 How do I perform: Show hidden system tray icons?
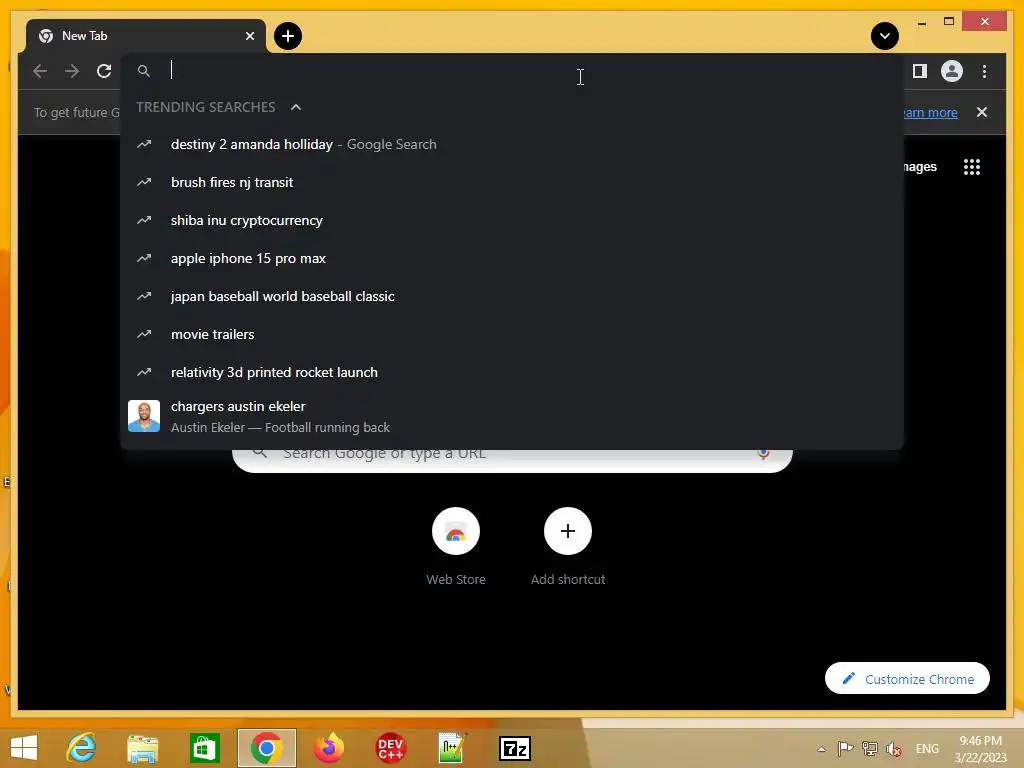[x=822, y=748]
